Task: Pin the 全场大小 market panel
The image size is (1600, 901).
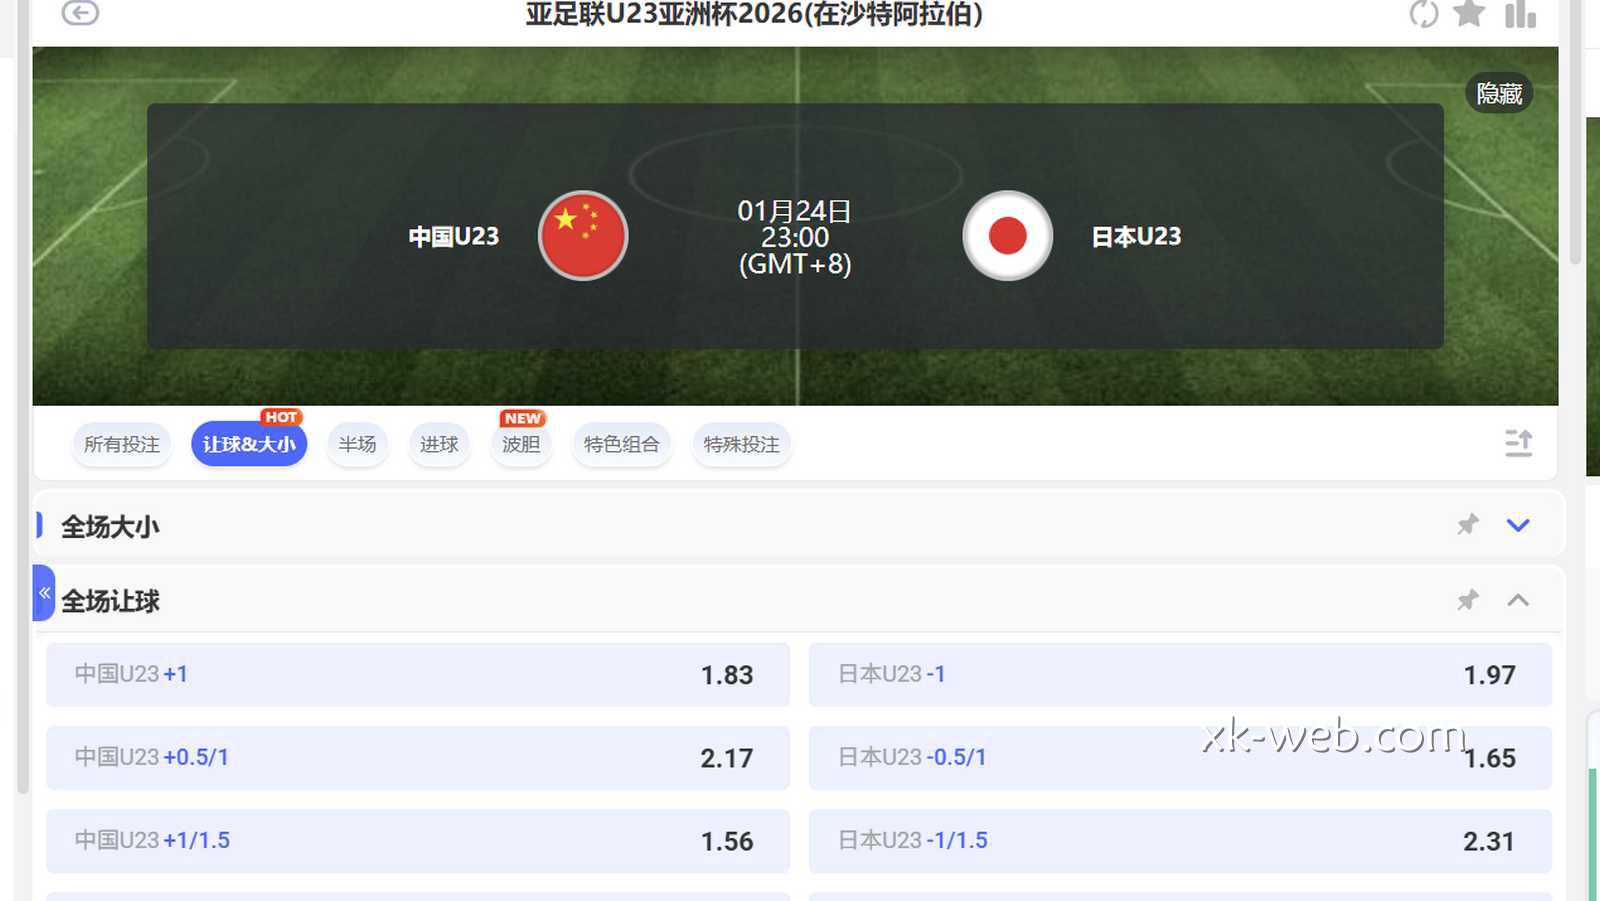Action: (x=1467, y=524)
